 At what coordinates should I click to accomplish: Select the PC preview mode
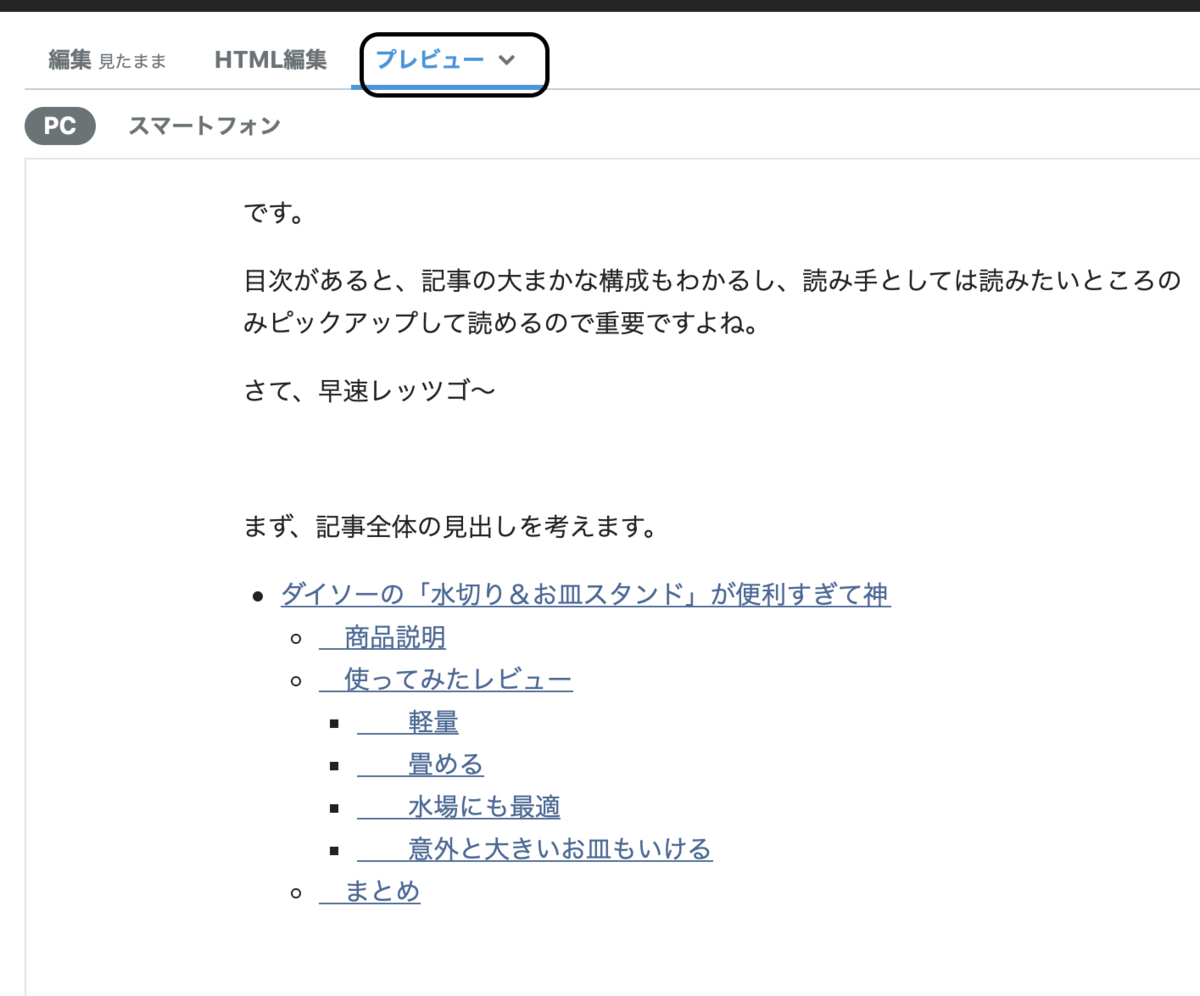(58, 125)
